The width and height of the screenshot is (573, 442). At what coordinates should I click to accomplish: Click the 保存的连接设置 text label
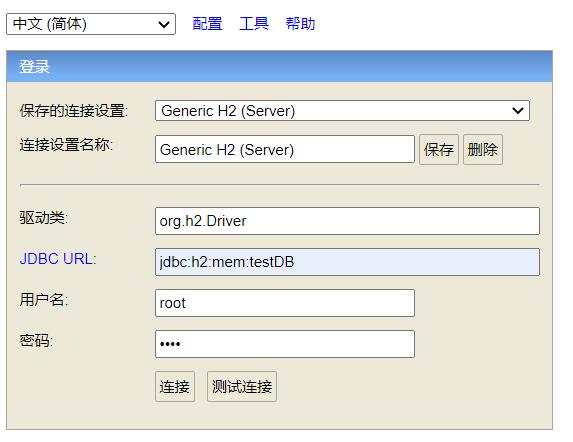coord(73,111)
